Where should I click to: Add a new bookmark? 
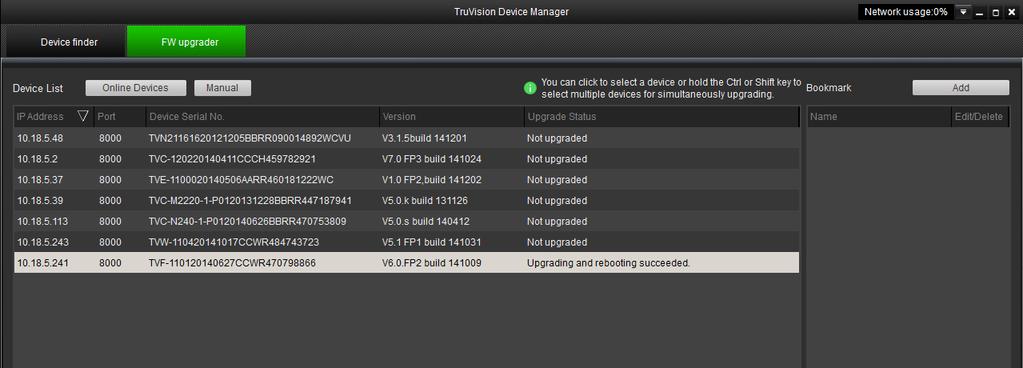[960, 88]
